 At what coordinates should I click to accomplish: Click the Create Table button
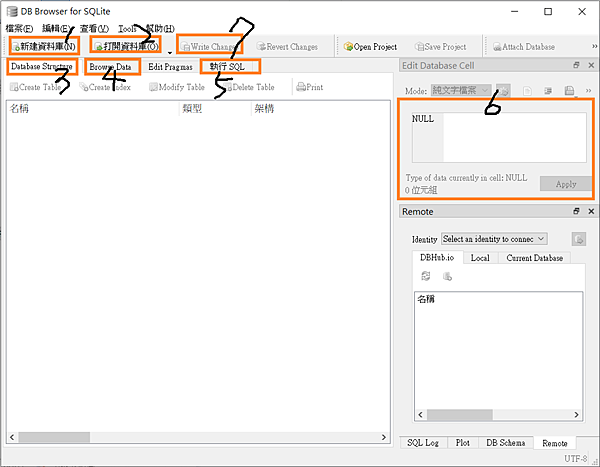point(36,87)
